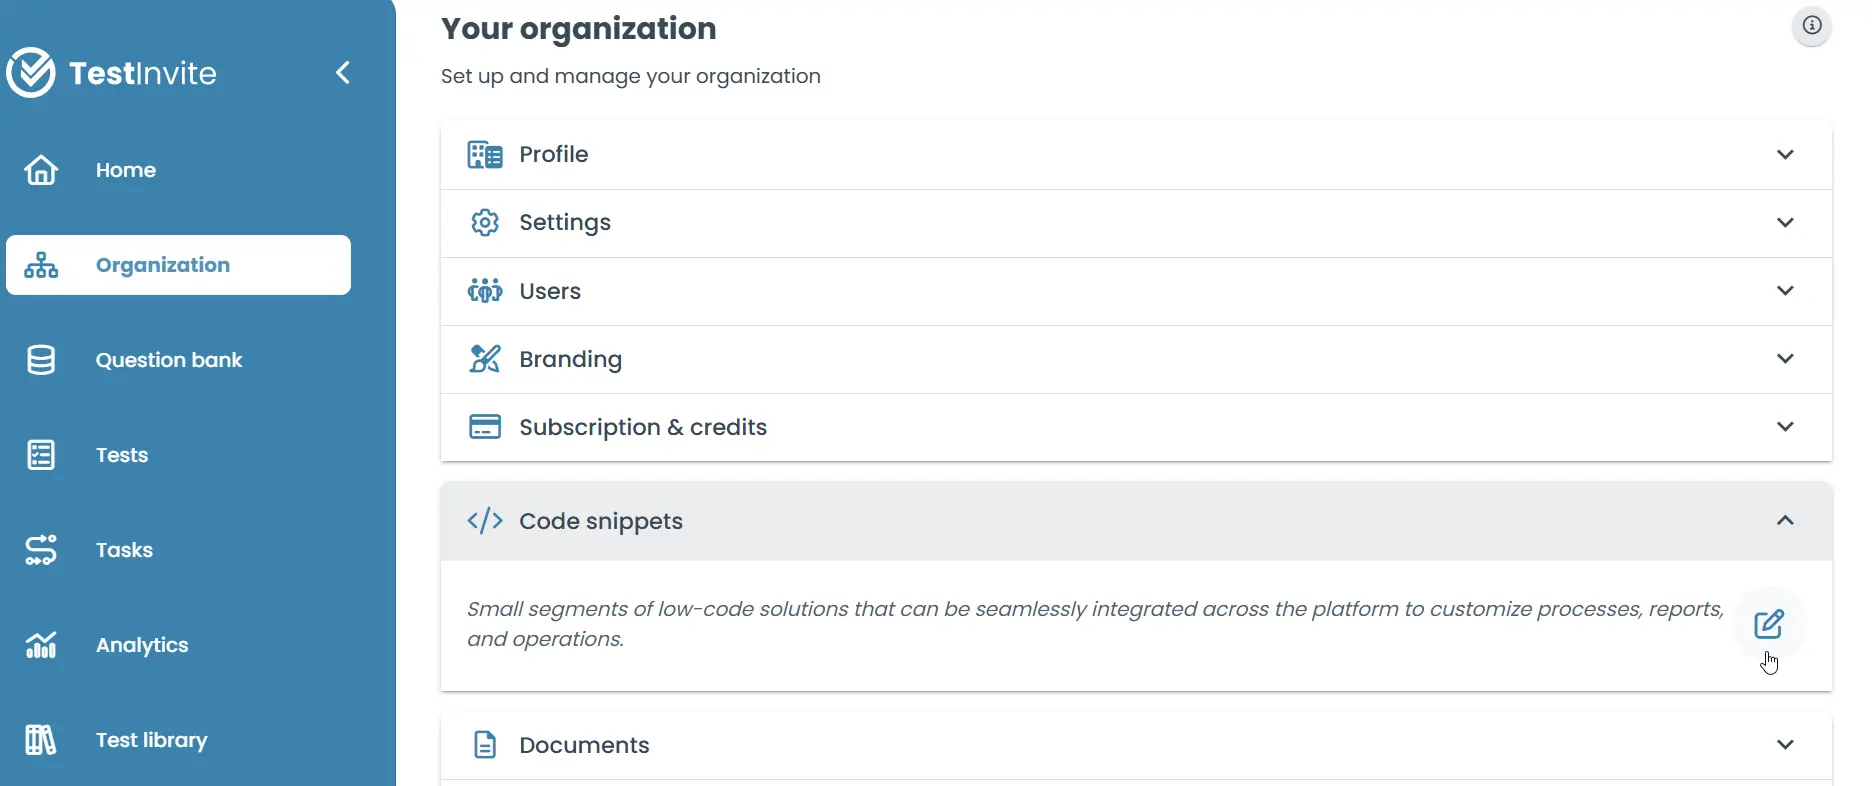
Task: Click the Subscription & credits title
Action: [643, 427]
